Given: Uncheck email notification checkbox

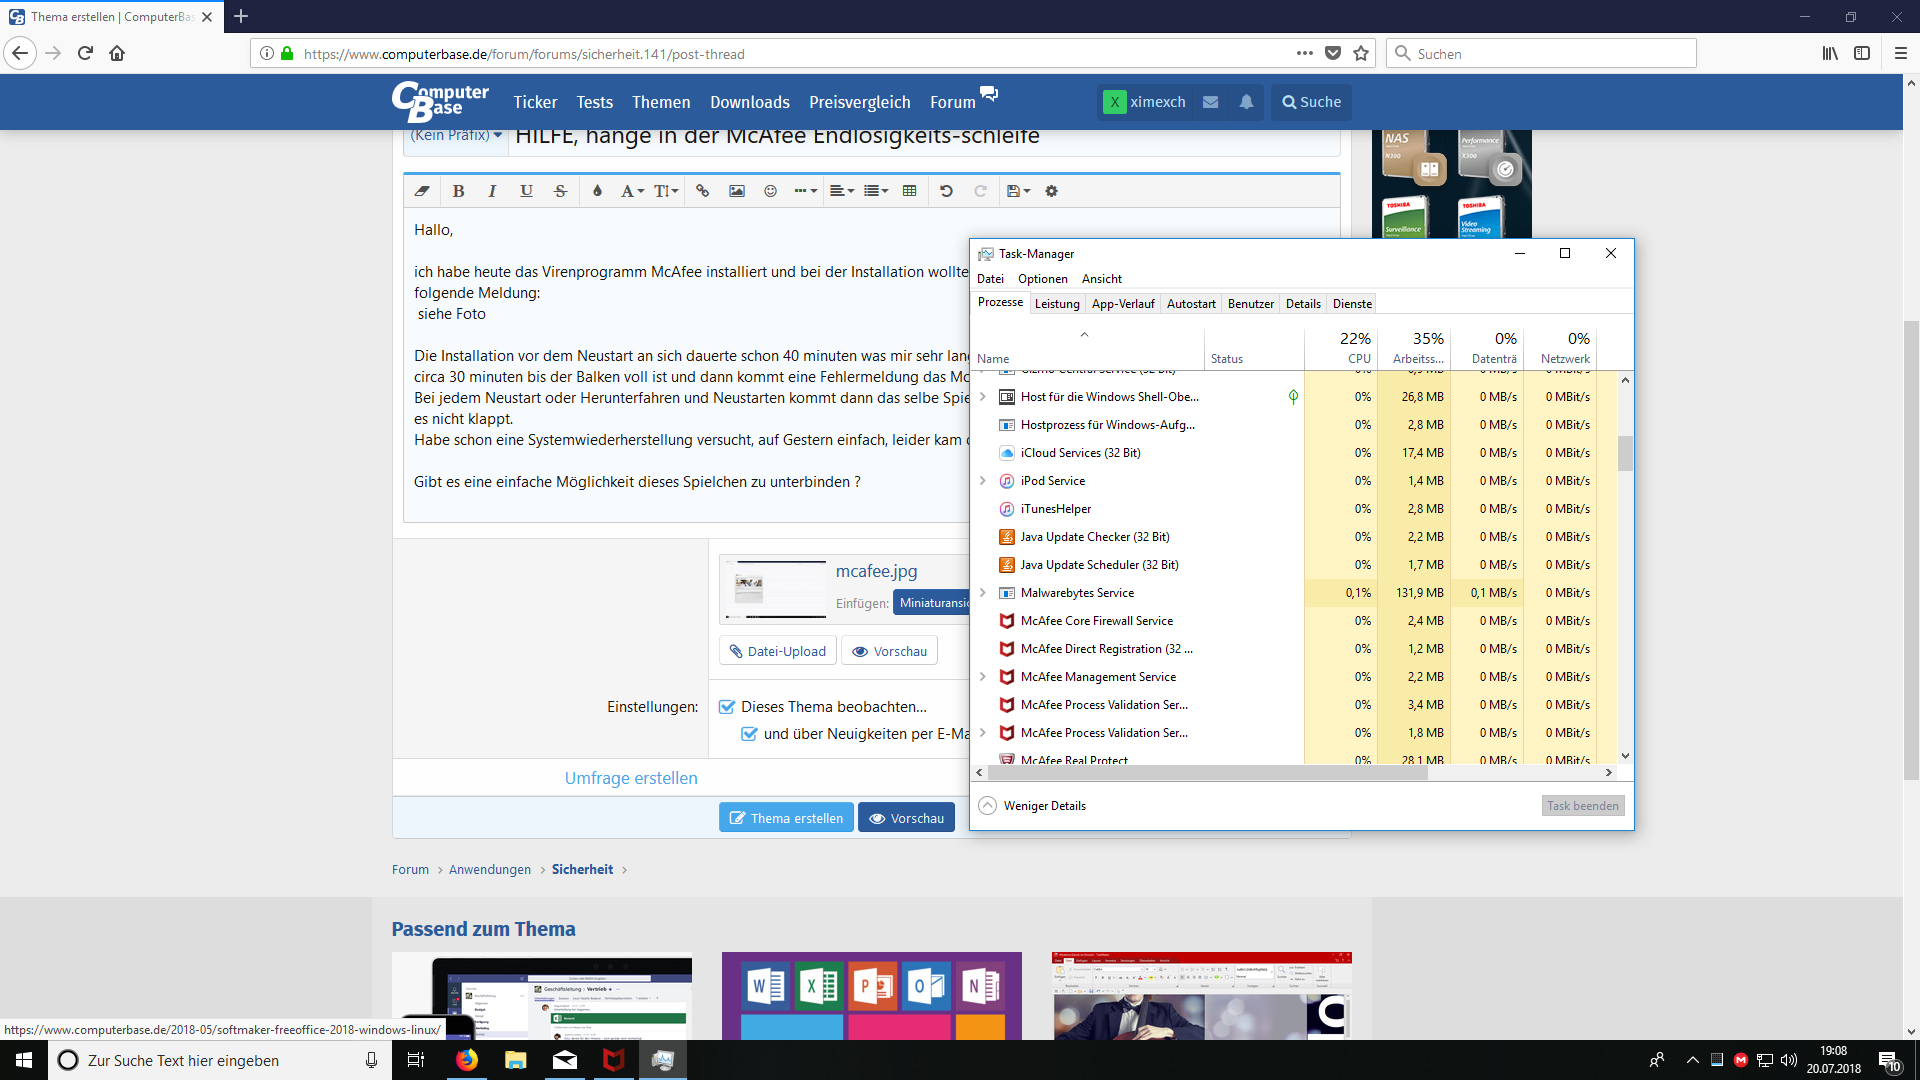Looking at the screenshot, I should pyautogui.click(x=749, y=734).
